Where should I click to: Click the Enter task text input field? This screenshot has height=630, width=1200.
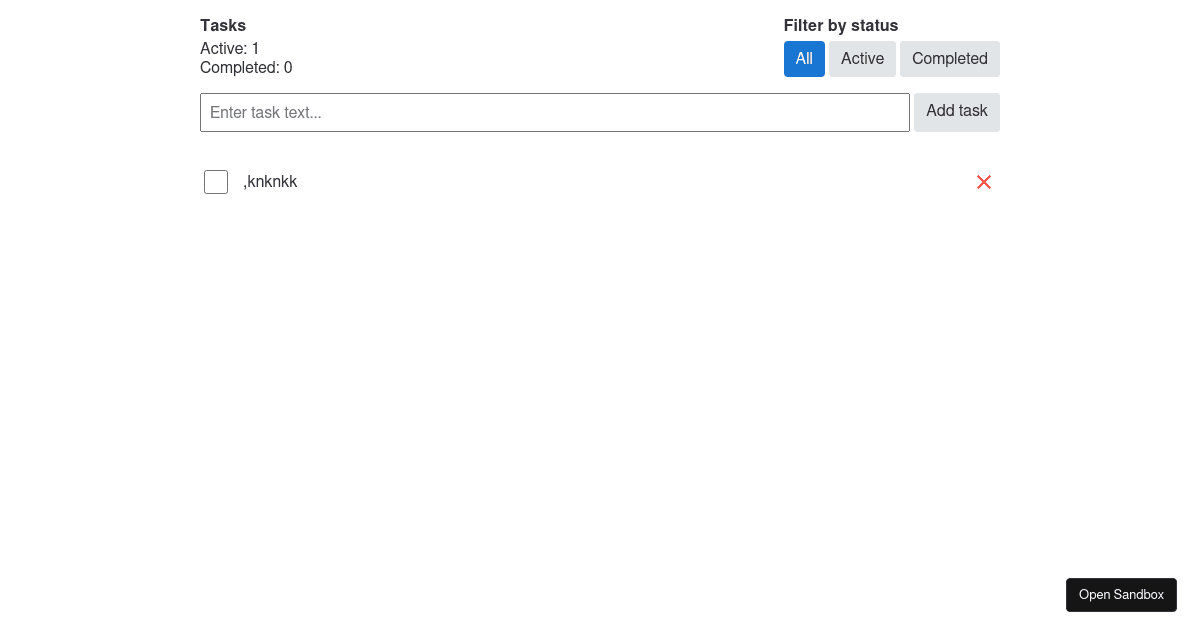pyautogui.click(x=555, y=112)
